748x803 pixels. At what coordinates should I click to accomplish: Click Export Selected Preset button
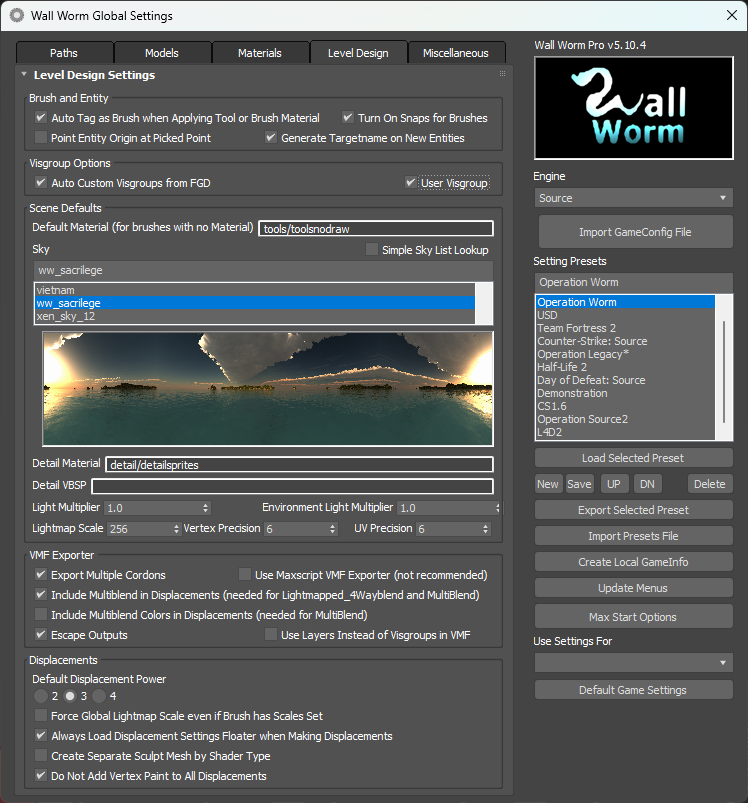click(x=633, y=510)
